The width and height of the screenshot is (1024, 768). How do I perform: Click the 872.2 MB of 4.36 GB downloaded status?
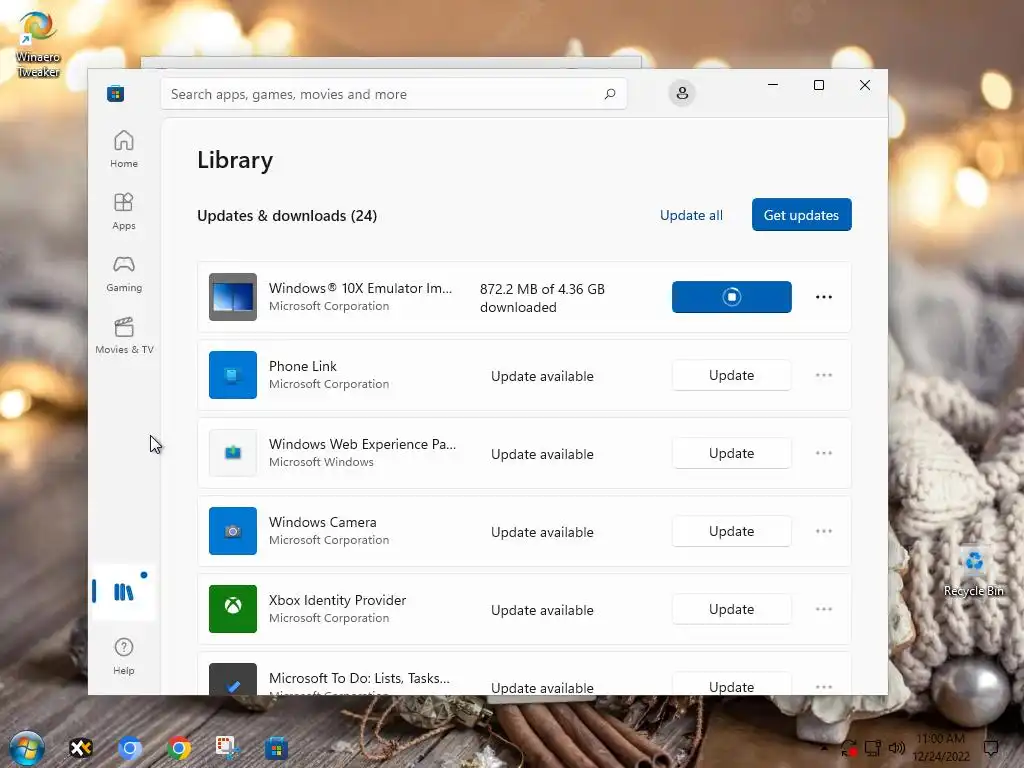click(x=542, y=298)
